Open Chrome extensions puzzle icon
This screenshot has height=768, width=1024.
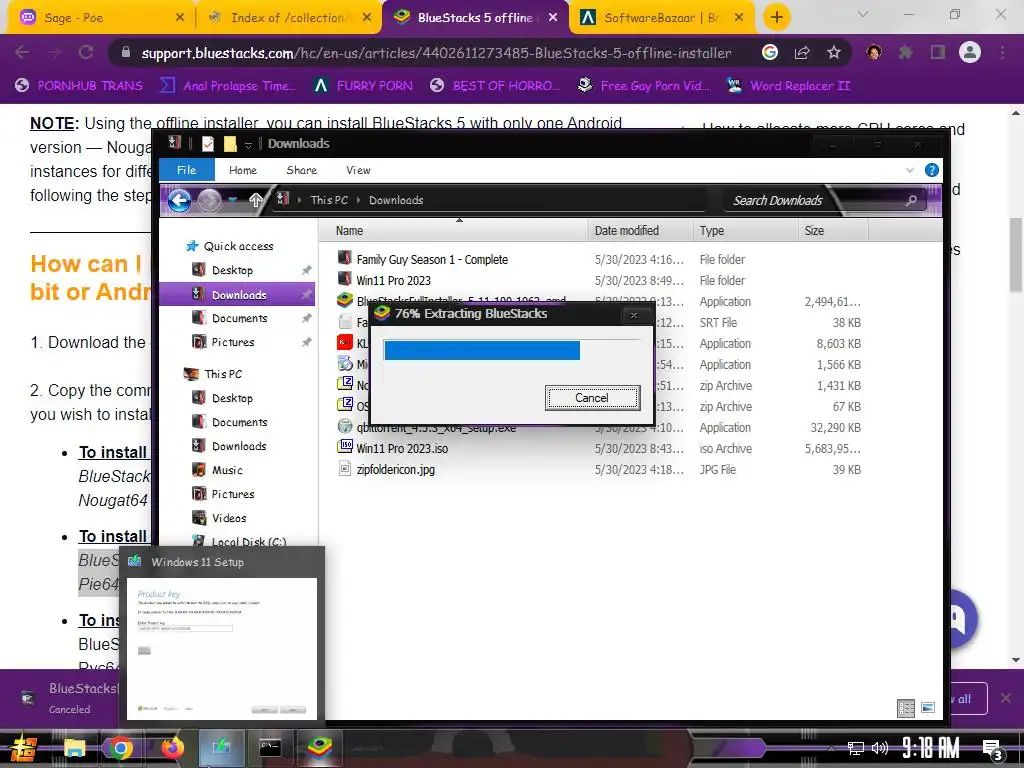(x=905, y=52)
